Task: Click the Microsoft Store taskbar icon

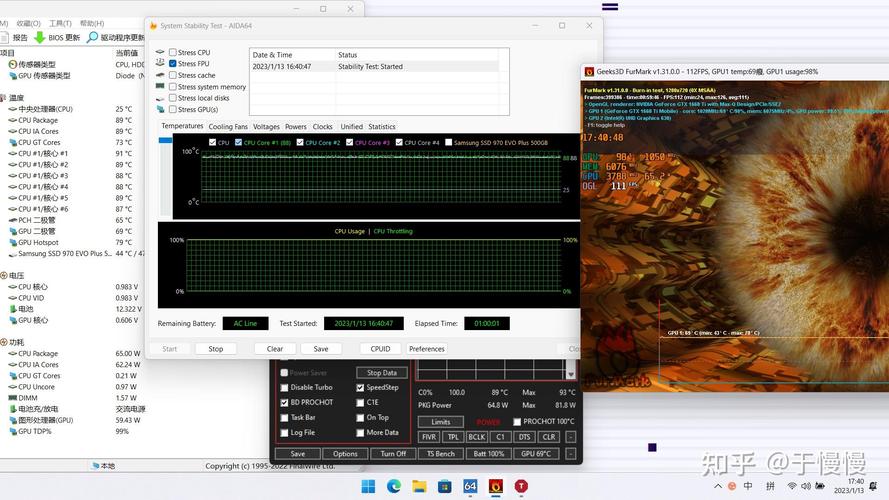Action: point(445,486)
